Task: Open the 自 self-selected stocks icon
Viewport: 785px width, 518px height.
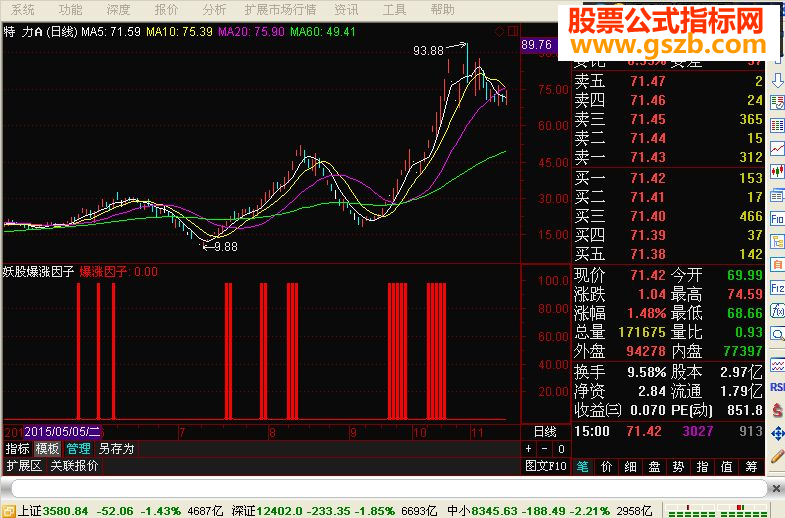Action: [x=777, y=264]
